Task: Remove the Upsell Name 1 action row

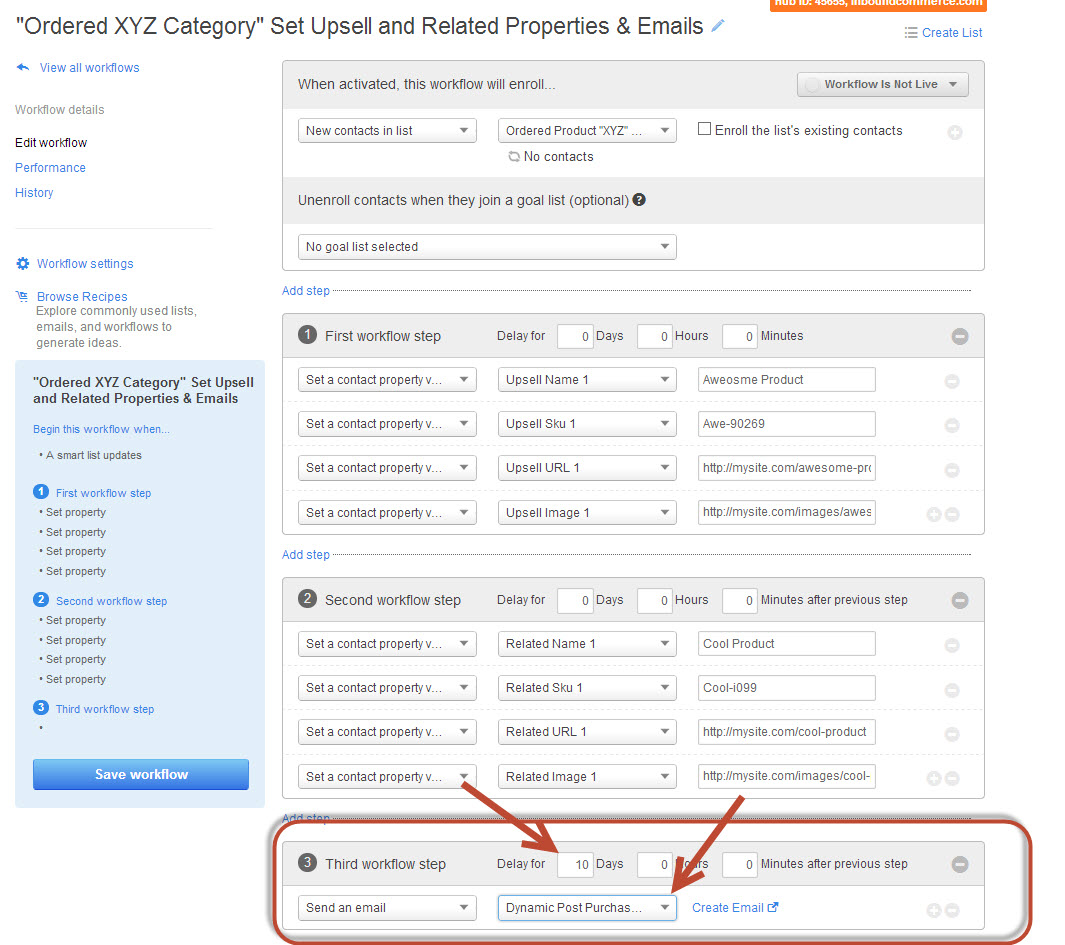Action: pyautogui.click(x=952, y=381)
